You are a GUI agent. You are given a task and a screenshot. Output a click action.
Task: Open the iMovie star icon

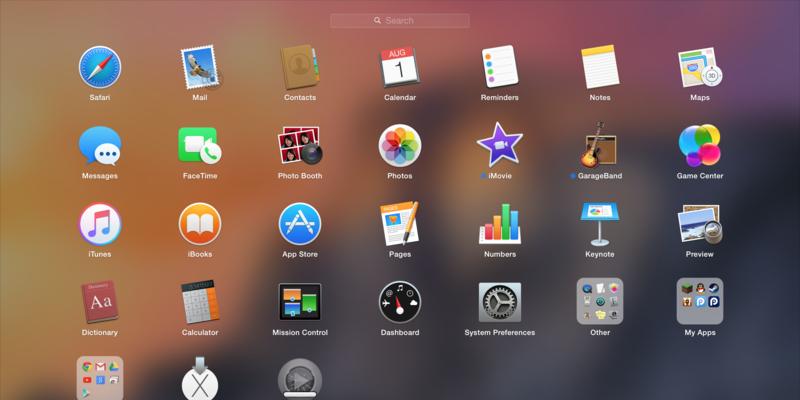(x=500, y=144)
